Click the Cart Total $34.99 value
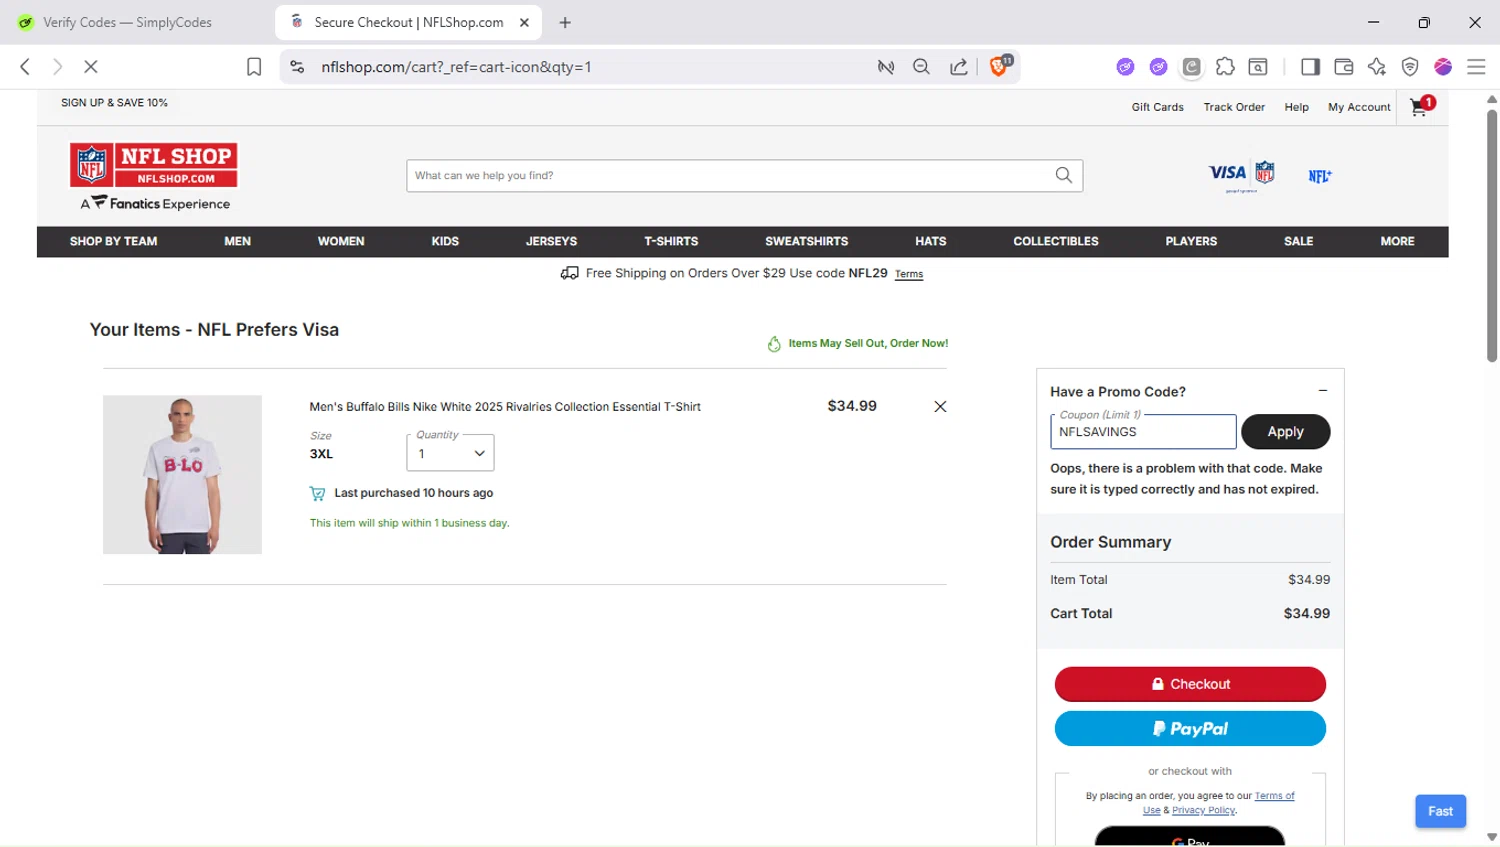The width and height of the screenshot is (1500, 847). 1306,614
